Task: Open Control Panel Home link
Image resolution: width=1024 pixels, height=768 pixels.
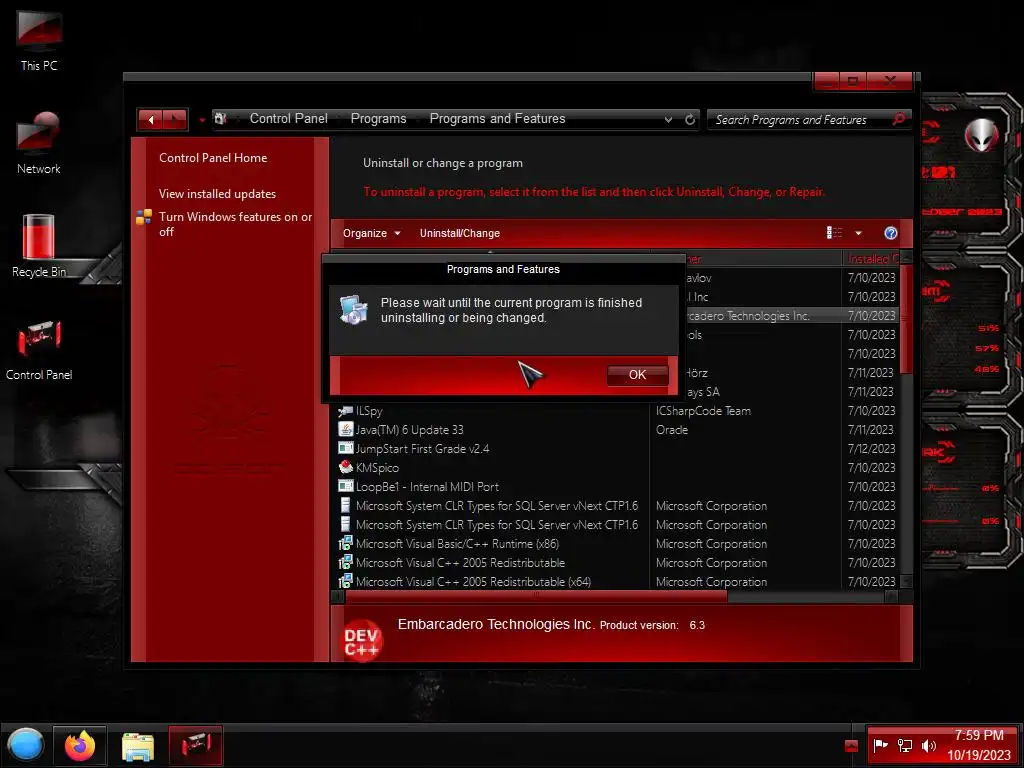Action: (213, 157)
